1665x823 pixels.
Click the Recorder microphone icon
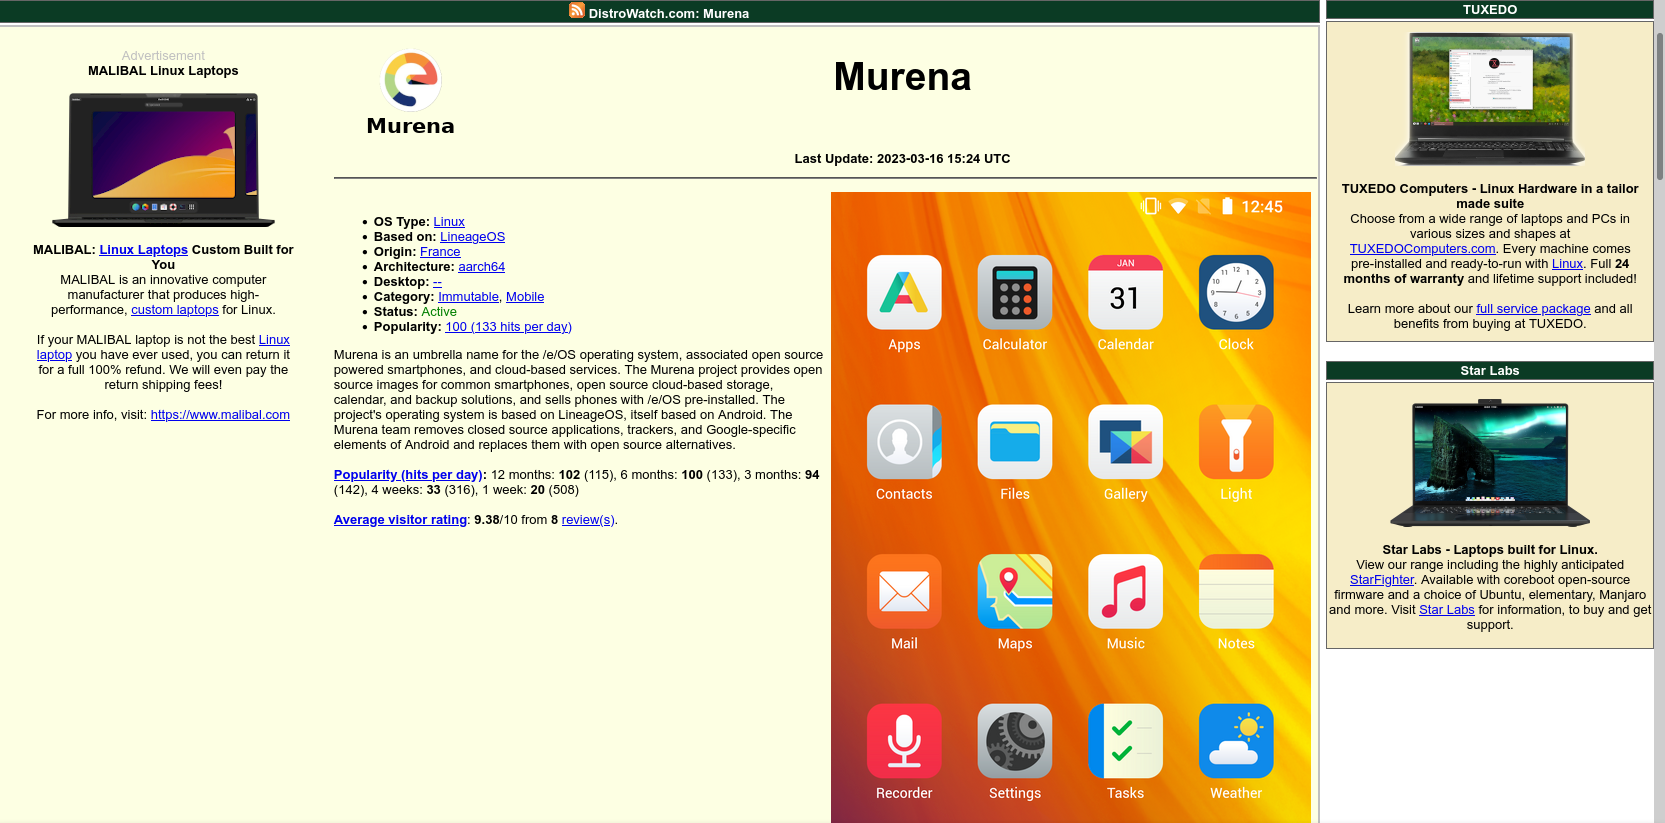coord(904,741)
